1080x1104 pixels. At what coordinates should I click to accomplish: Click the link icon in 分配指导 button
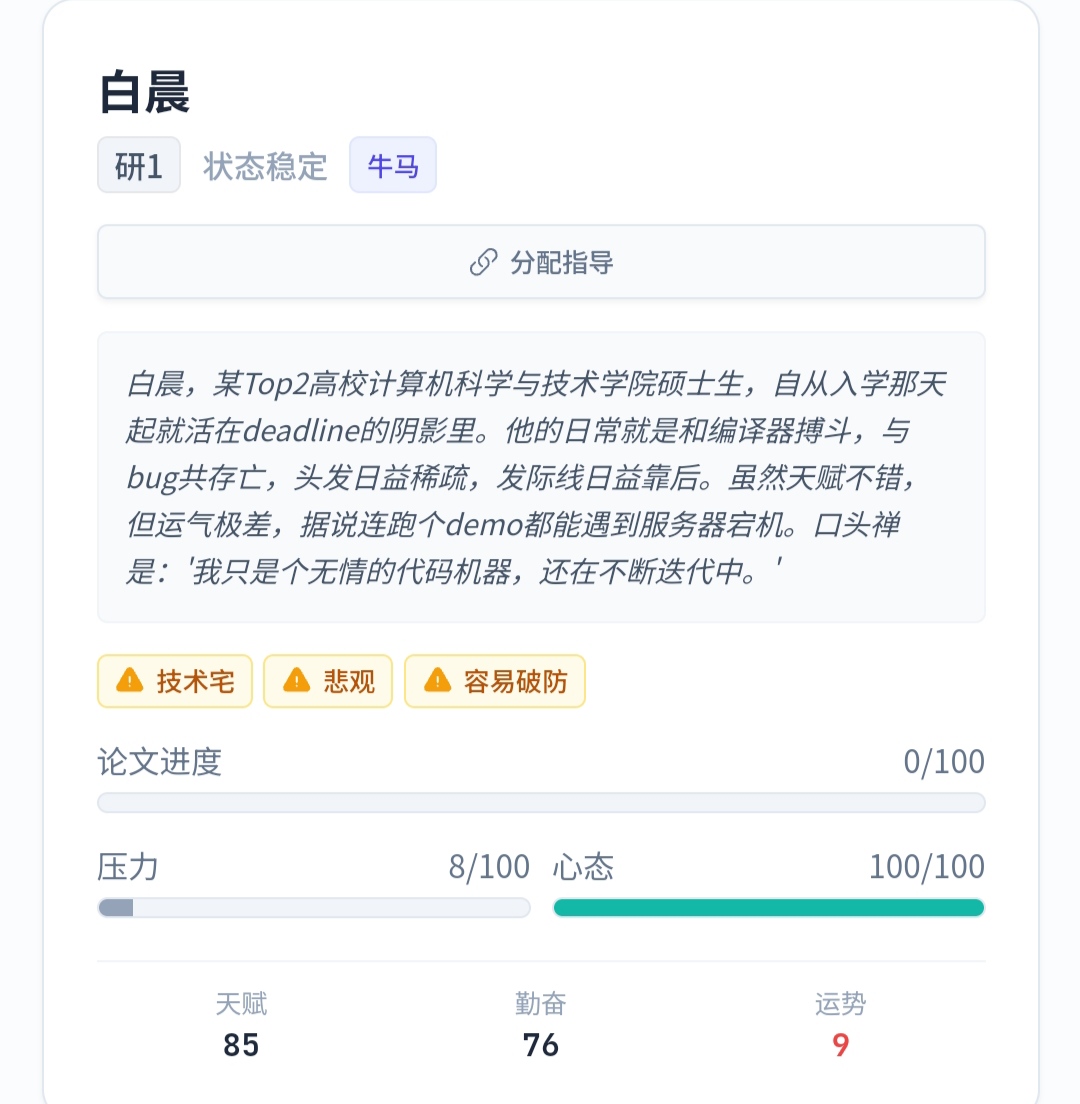483,263
